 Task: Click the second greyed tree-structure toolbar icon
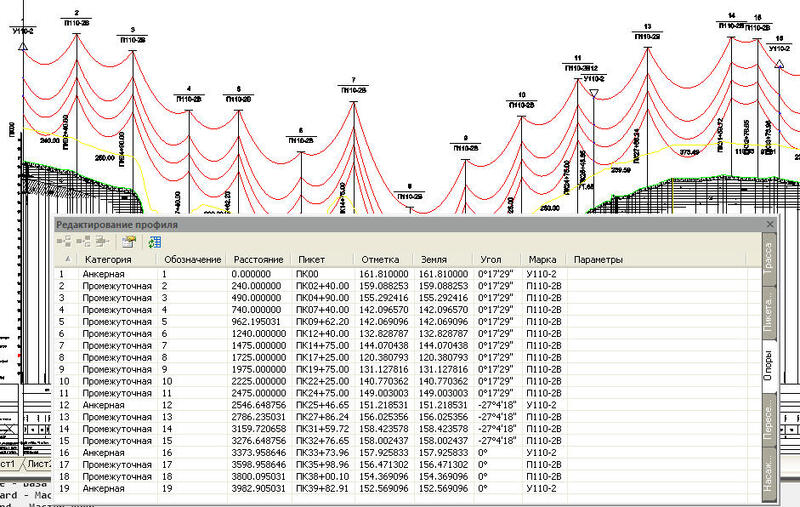pyautogui.click(x=83, y=242)
